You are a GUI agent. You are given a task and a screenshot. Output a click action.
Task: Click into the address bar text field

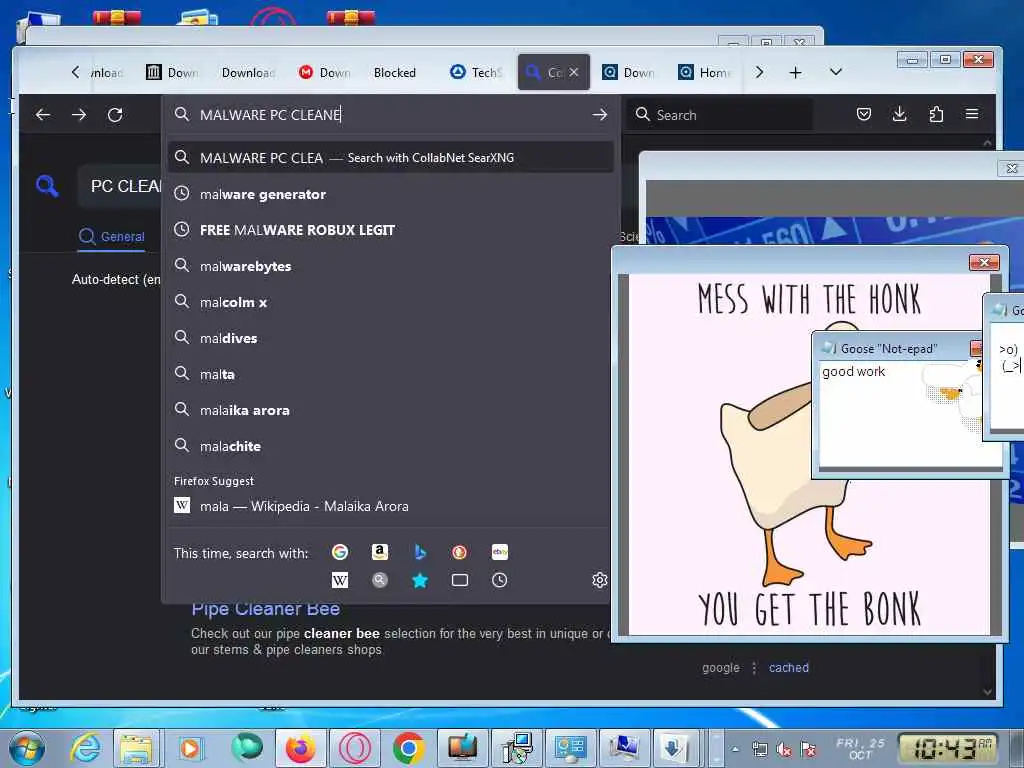click(x=392, y=115)
